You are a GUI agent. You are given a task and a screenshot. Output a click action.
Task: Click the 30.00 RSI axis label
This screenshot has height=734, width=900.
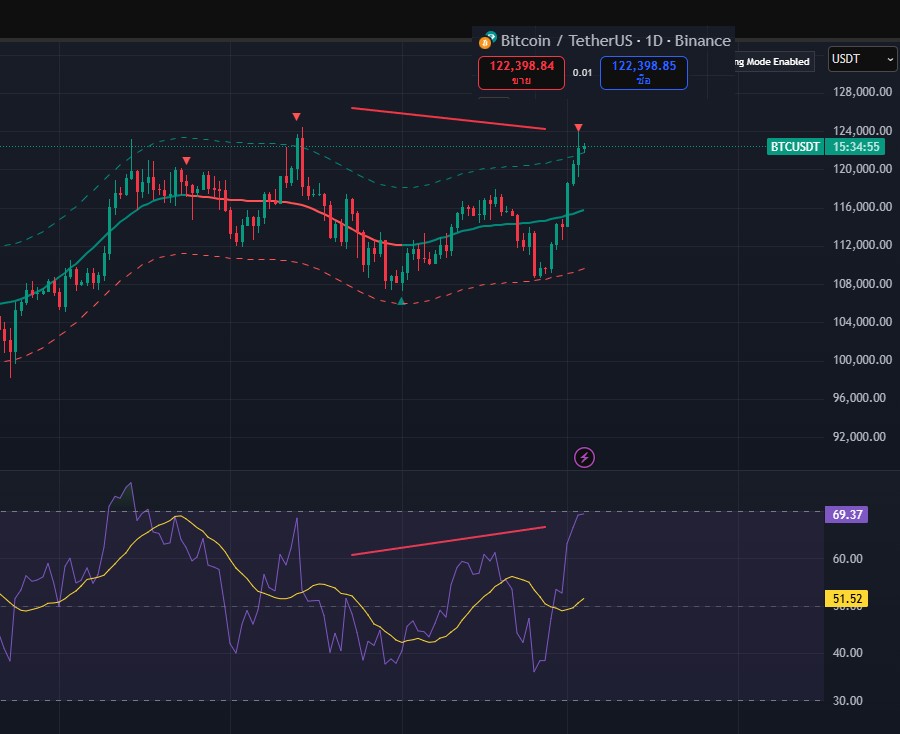tap(847, 700)
